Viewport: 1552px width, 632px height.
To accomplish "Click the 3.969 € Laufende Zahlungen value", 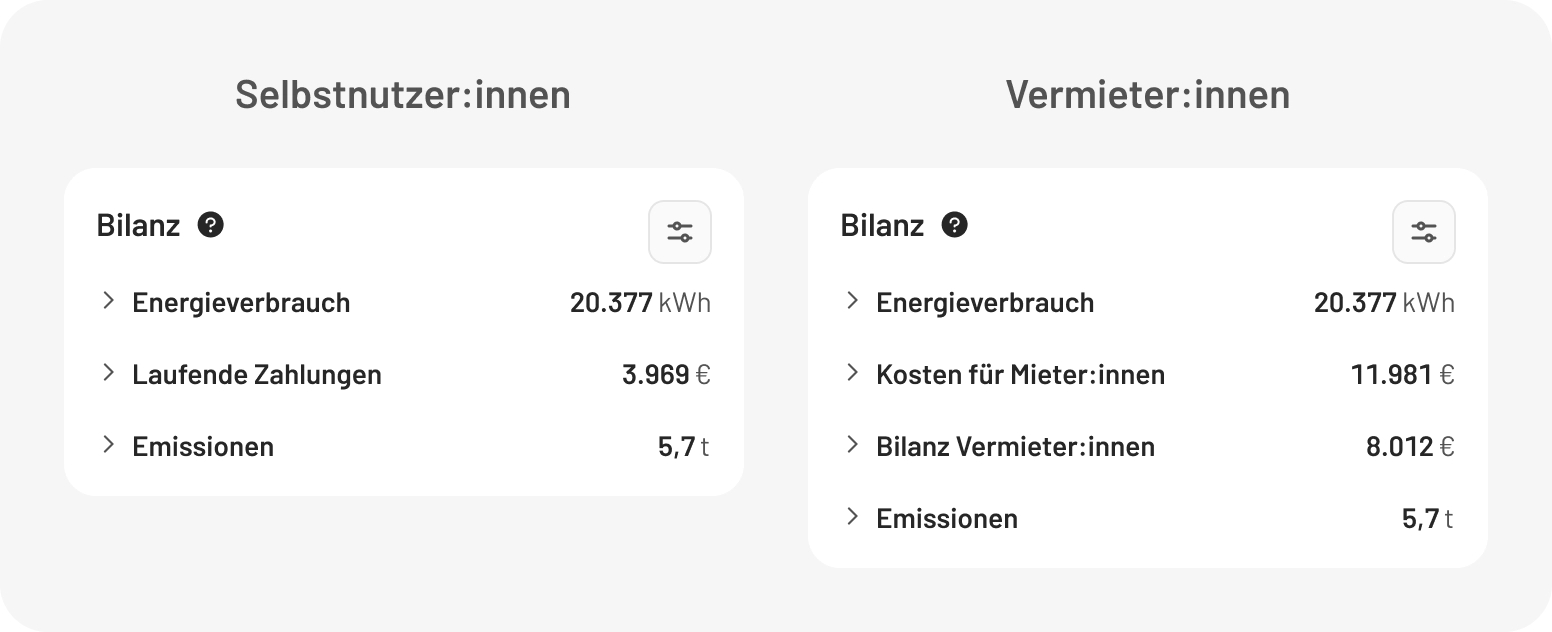I will point(666,375).
